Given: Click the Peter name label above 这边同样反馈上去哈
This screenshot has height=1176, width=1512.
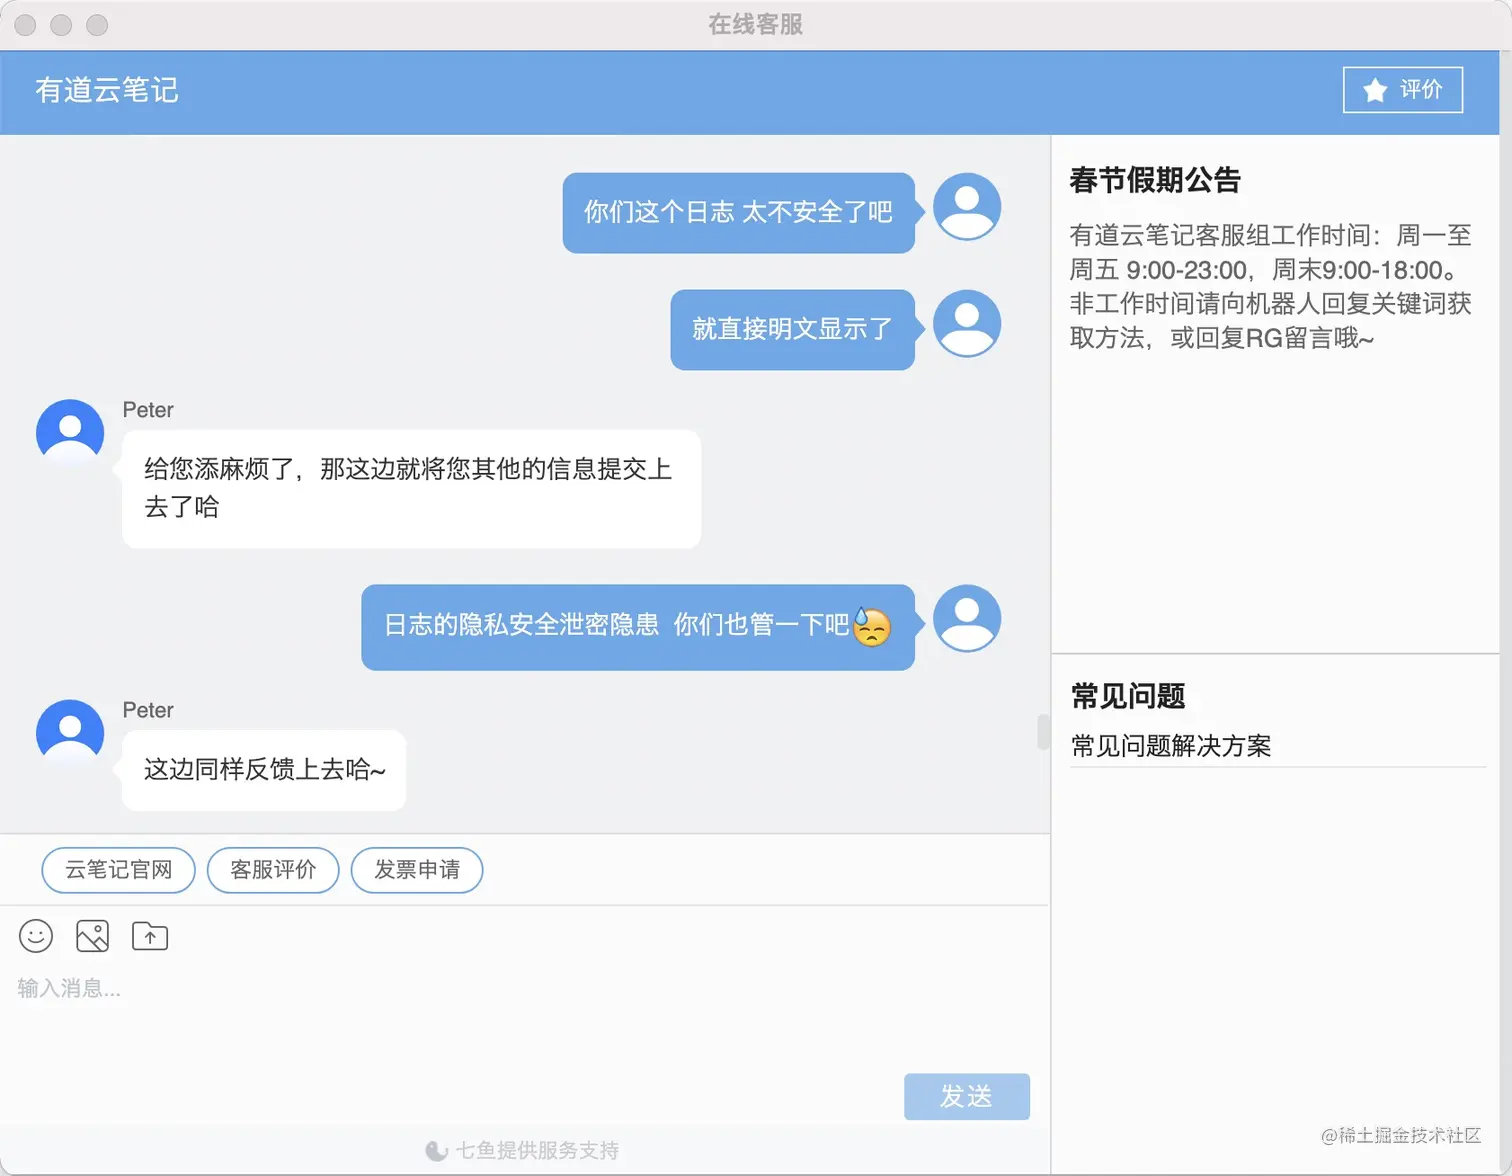Looking at the screenshot, I should click(148, 710).
